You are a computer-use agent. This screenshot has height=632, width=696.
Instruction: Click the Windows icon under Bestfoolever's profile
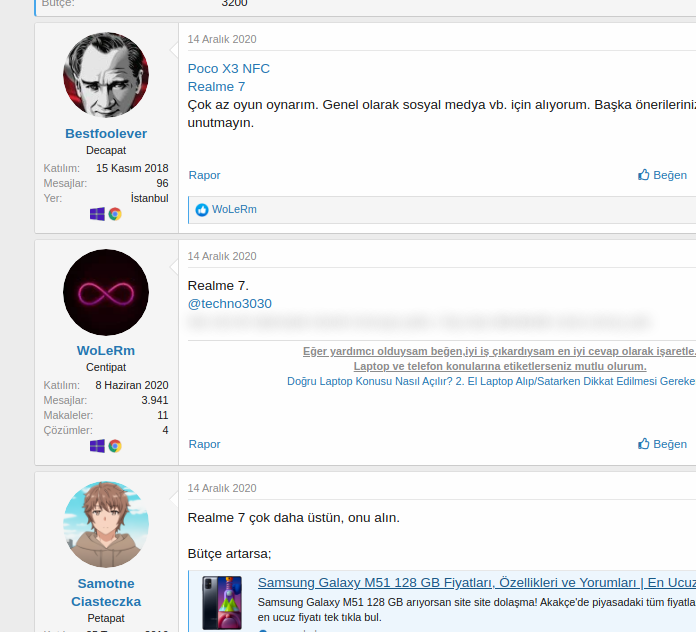[x=97, y=214]
